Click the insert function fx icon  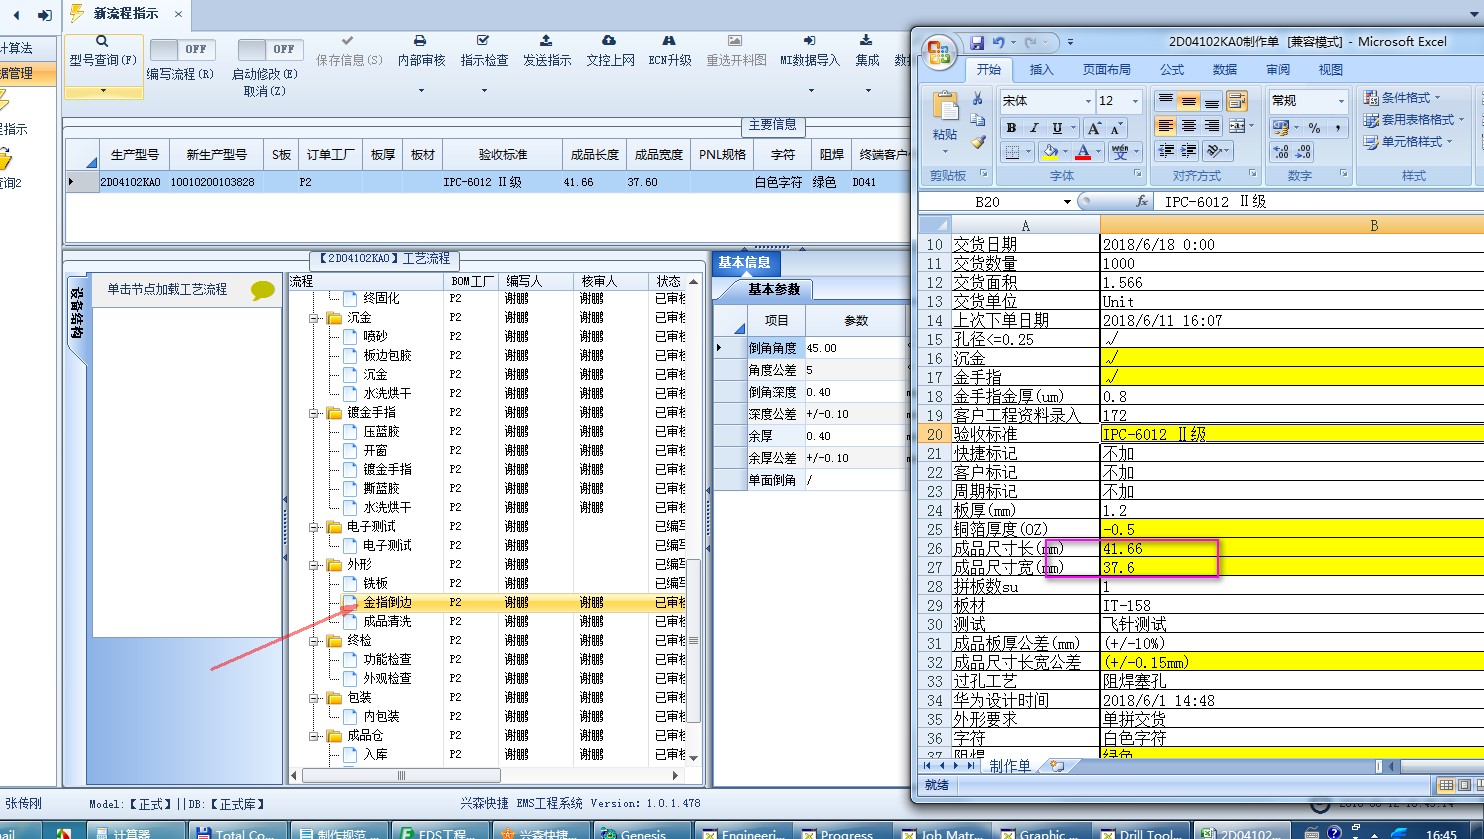(x=1143, y=202)
